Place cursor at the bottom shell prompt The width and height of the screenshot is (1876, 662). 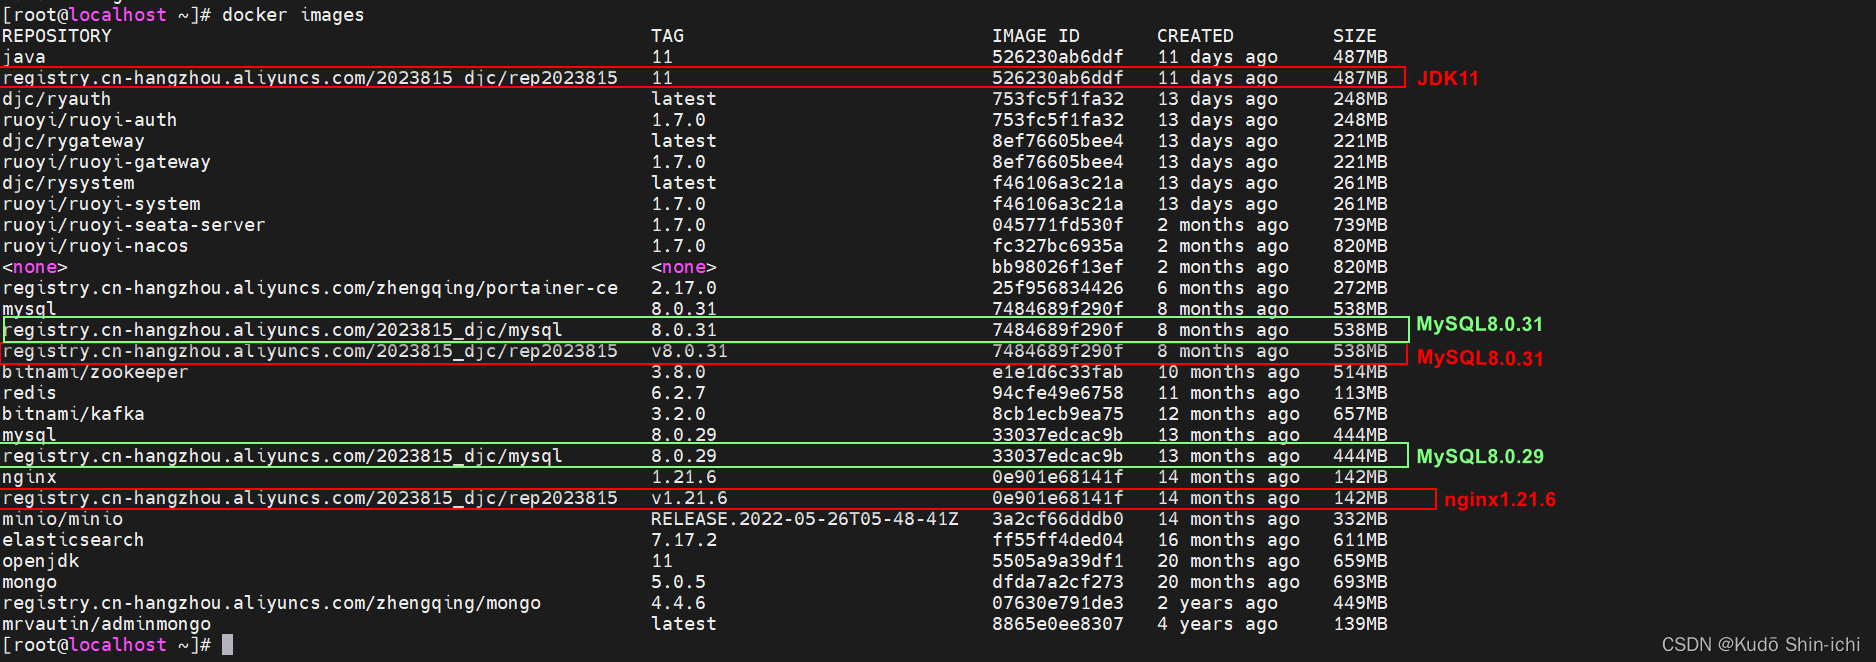pos(227,645)
